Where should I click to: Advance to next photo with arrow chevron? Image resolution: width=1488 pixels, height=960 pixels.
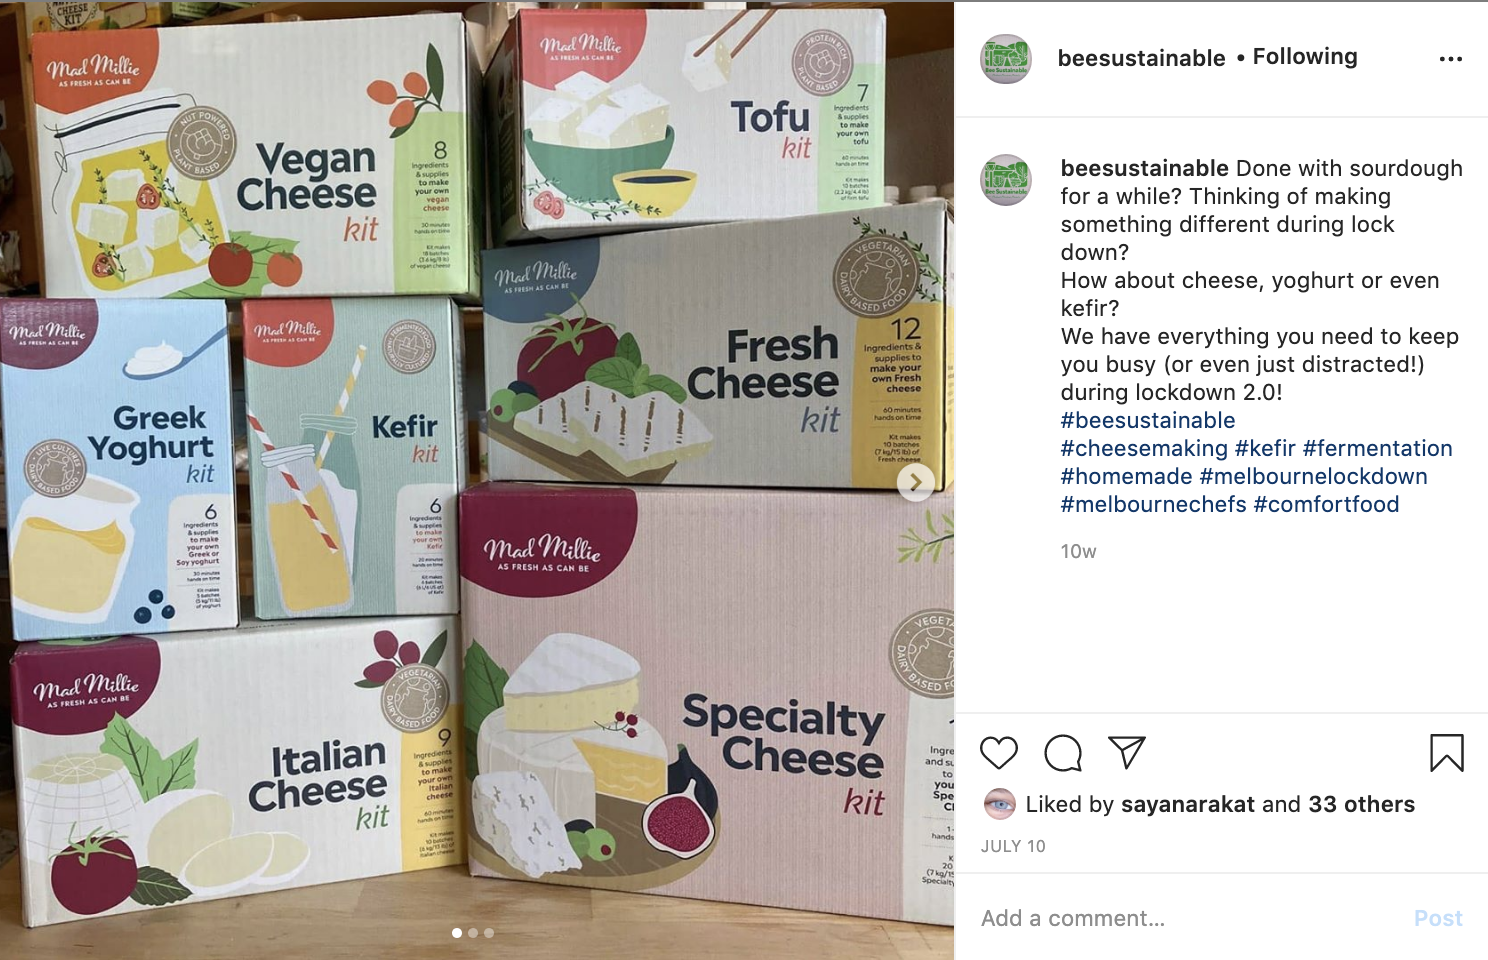tap(915, 482)
